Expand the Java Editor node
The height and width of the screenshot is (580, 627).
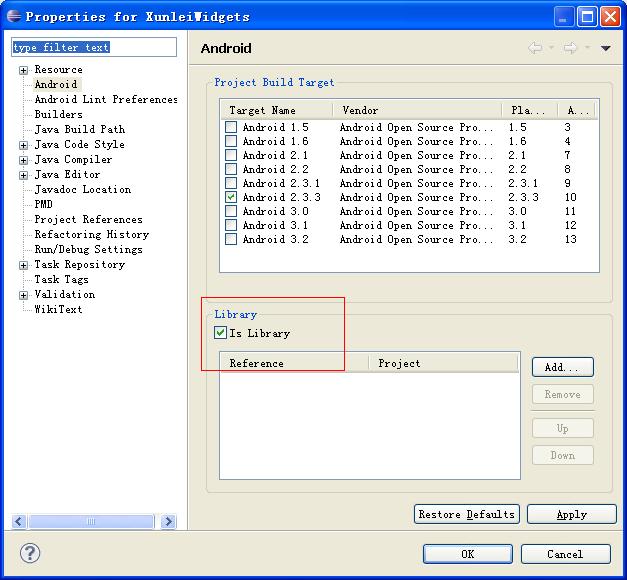point(24,175)
